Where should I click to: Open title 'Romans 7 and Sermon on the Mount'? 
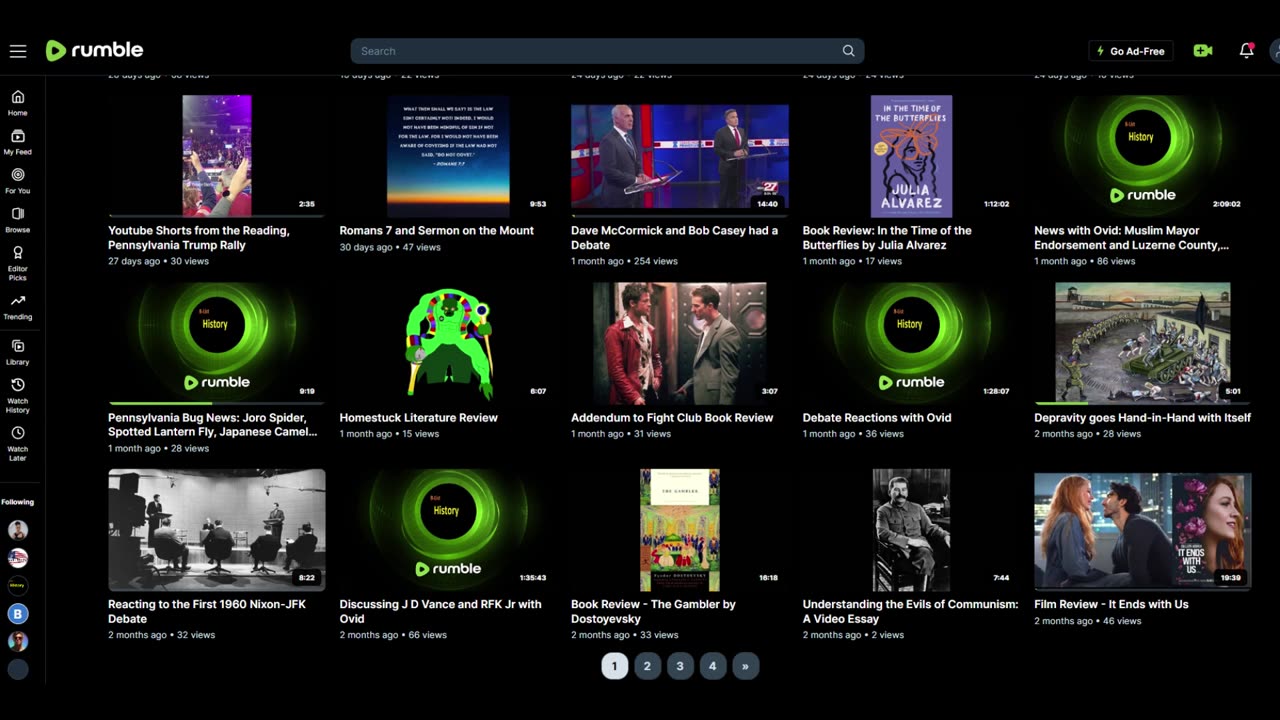437,231
